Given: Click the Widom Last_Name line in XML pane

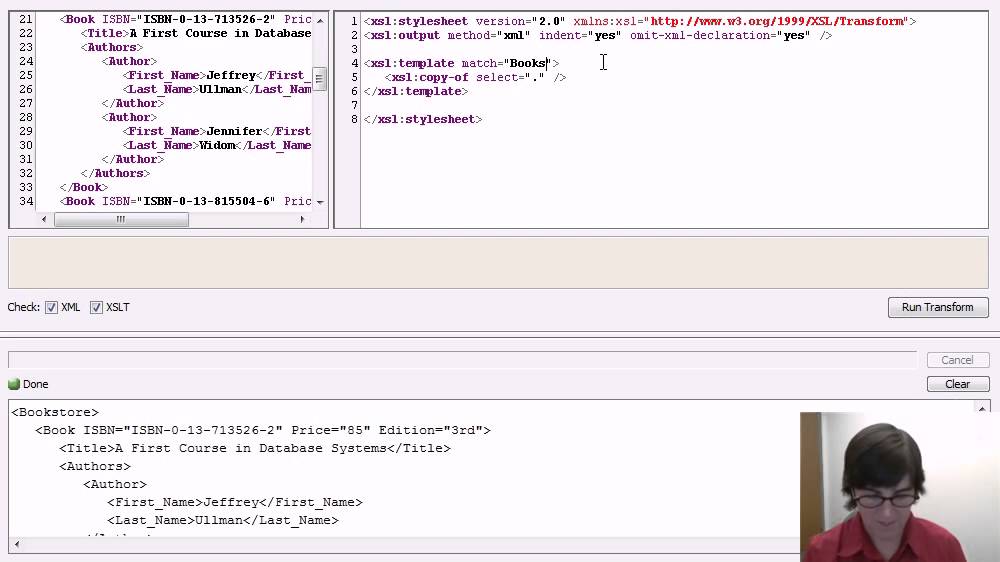Looking at the screenshot, I should click(217, 145).
